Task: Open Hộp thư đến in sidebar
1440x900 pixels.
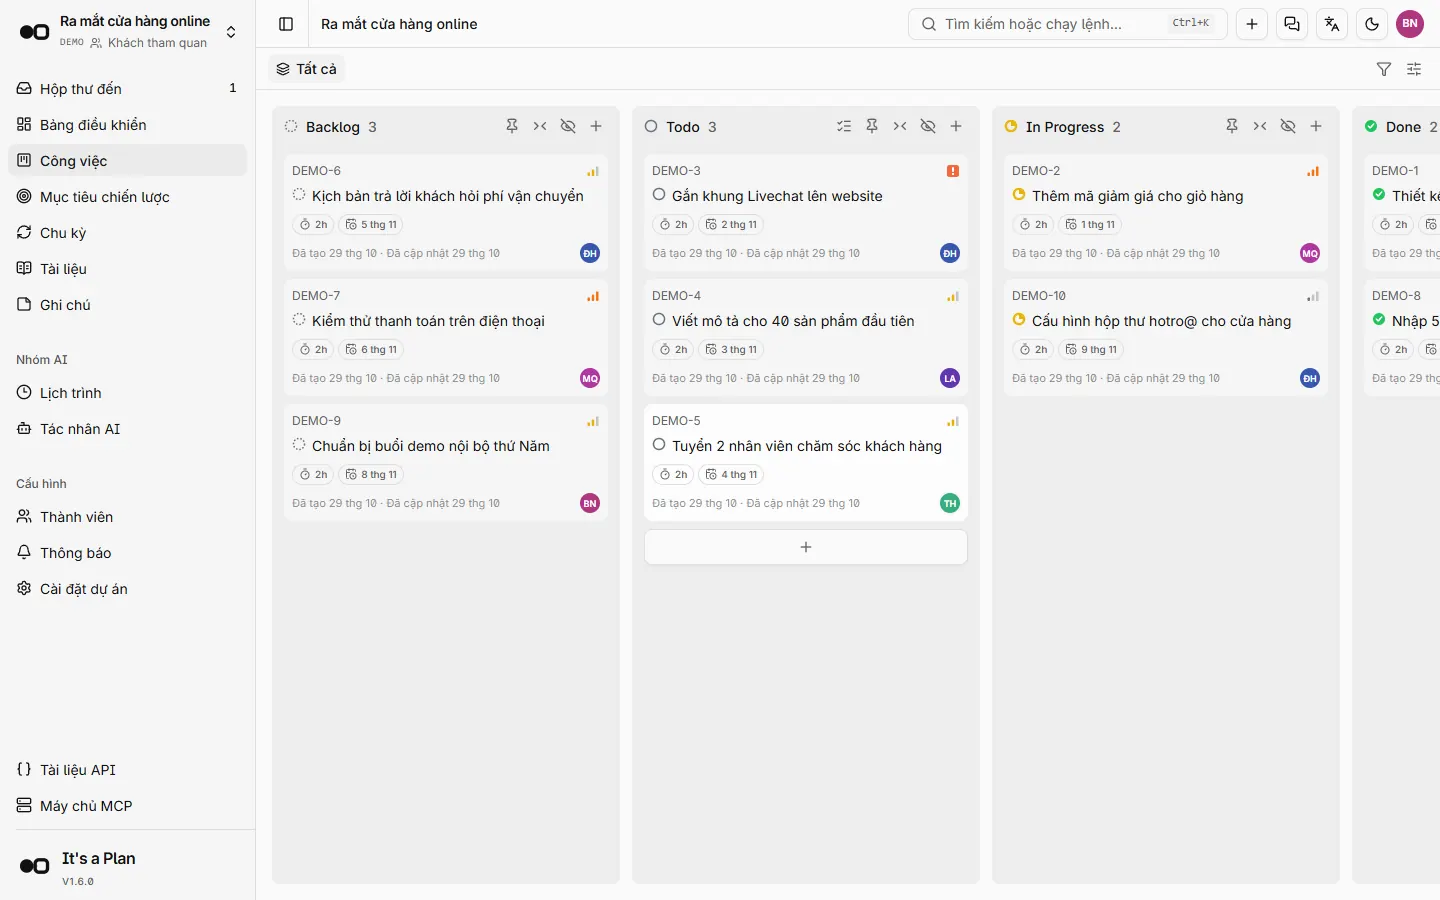Action: click(127, 88)
